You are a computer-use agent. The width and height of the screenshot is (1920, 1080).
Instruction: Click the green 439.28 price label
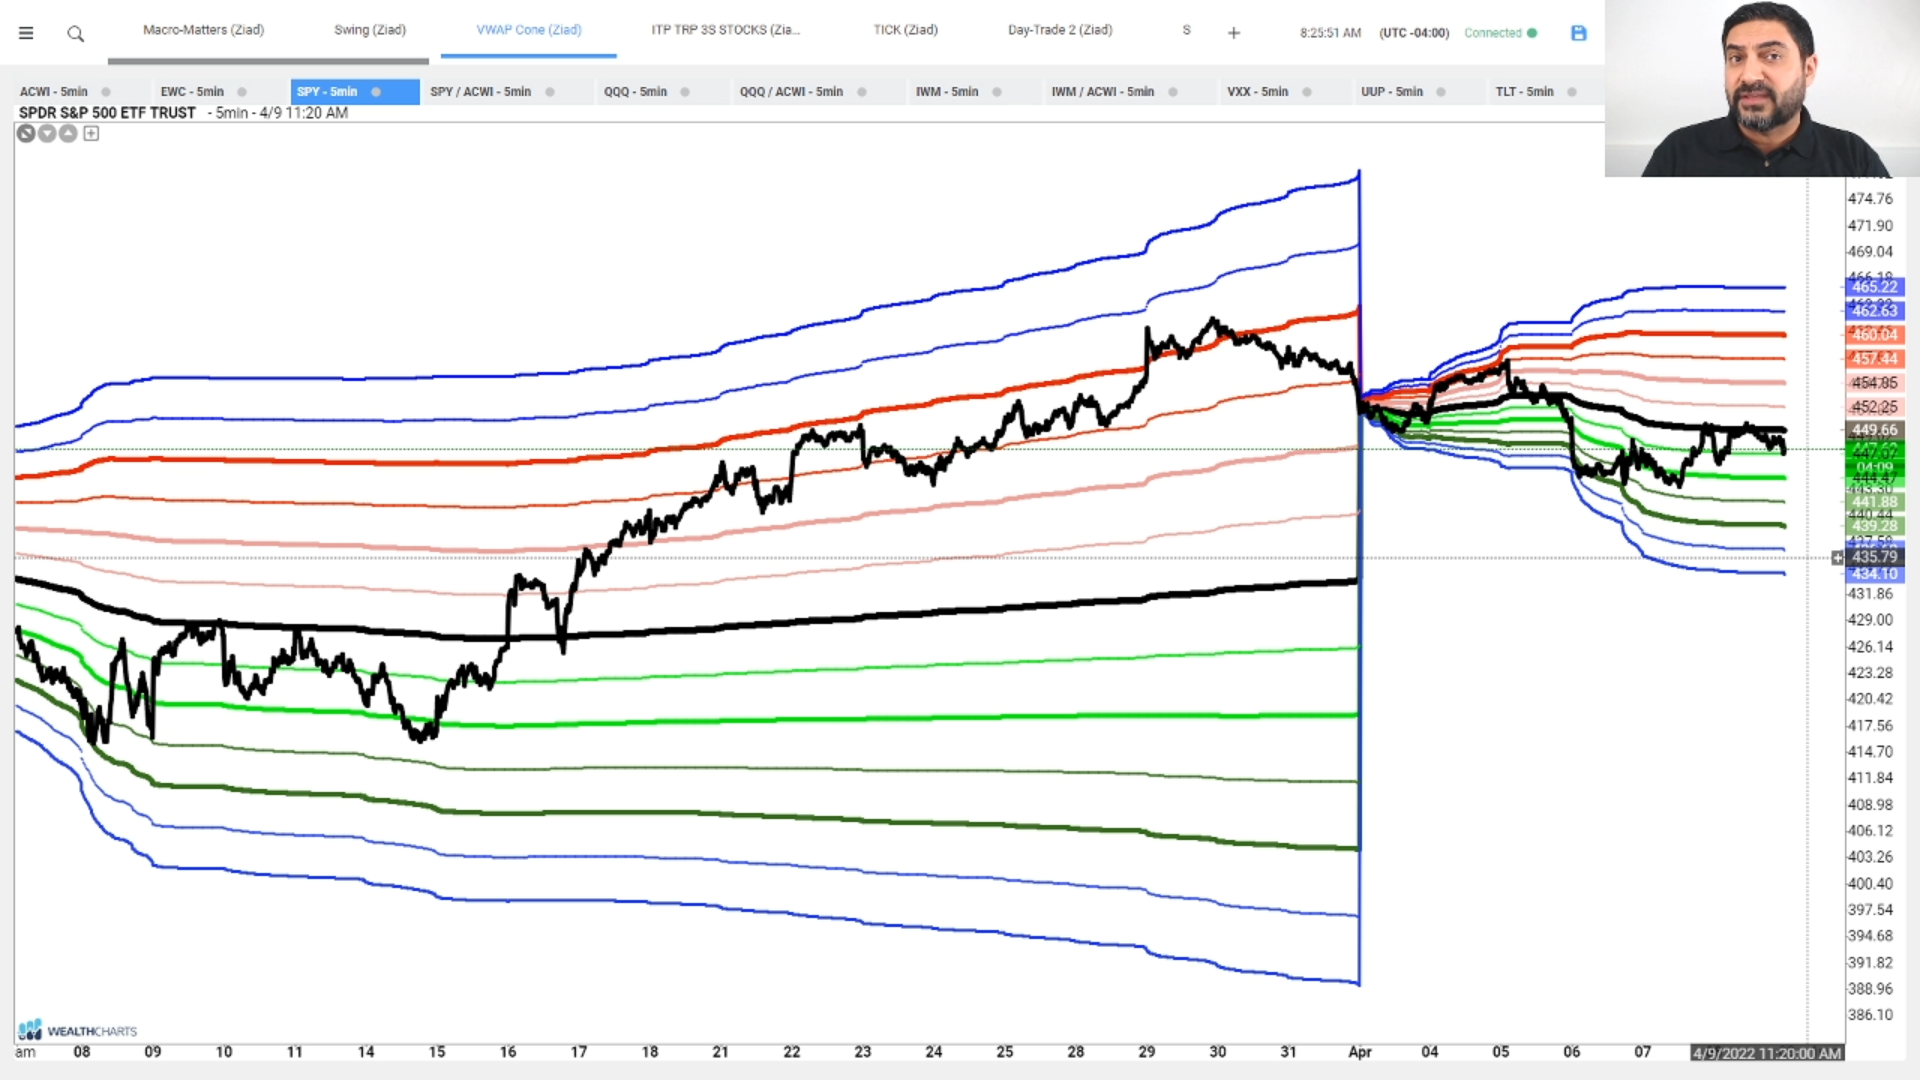(1874, 526)
